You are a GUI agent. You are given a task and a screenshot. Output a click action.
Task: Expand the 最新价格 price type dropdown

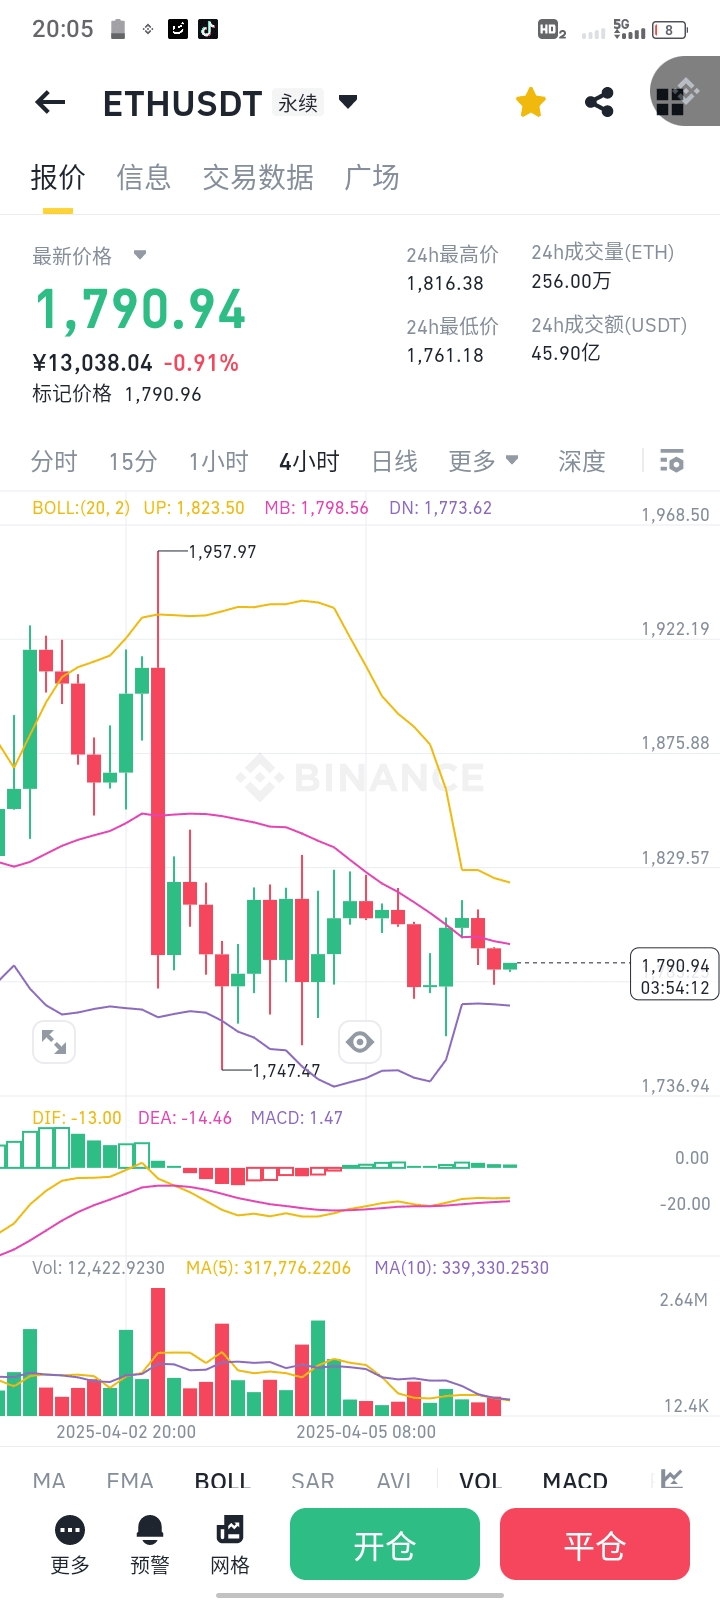click(x=140, y=255)
